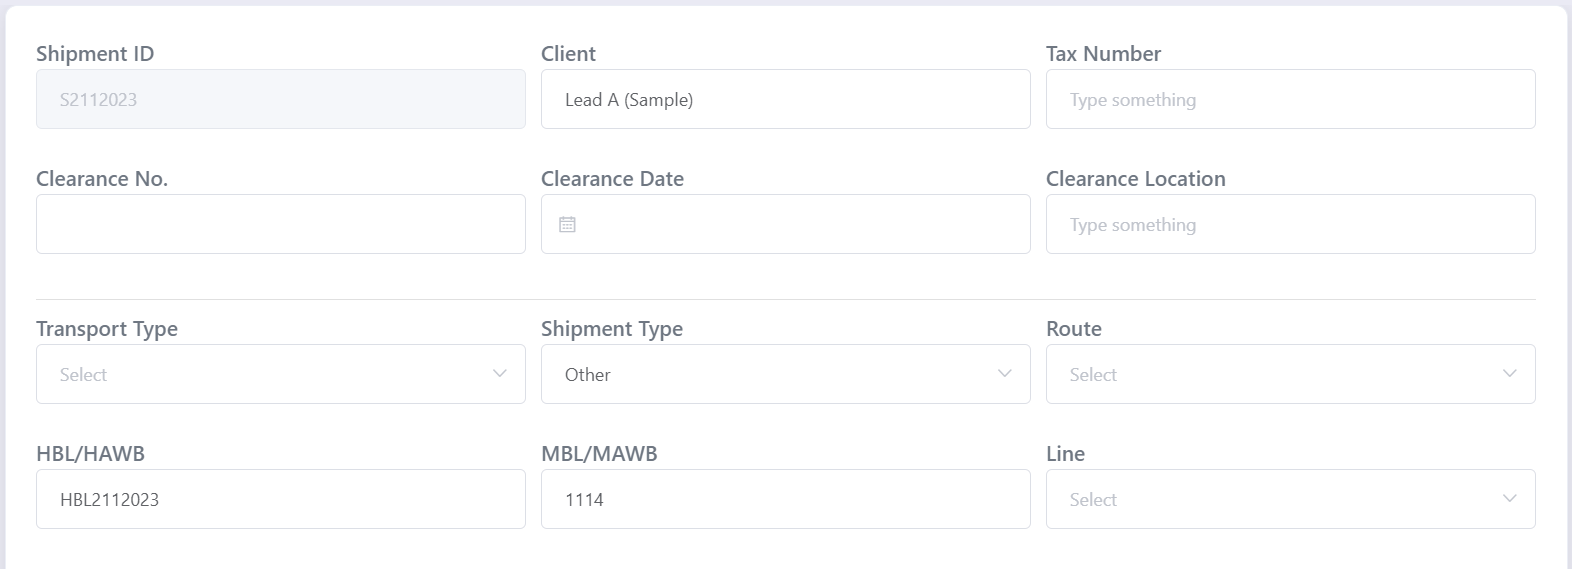Open the calendar icon in Clearance Date
The height and width of the screenshot is (569, 1572).
click(x=567, y=224)
